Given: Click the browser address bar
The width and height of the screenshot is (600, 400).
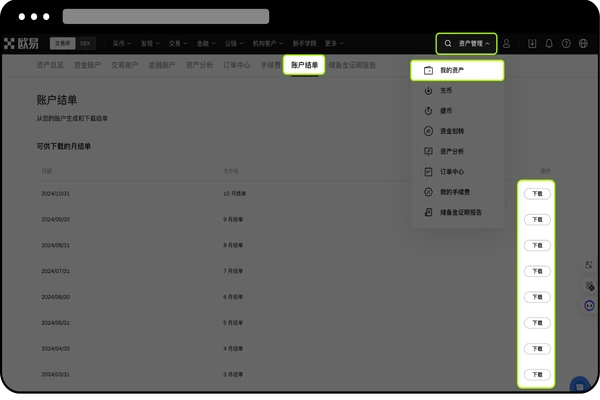Looking at the screenshot, I should (x=166, y=16).
